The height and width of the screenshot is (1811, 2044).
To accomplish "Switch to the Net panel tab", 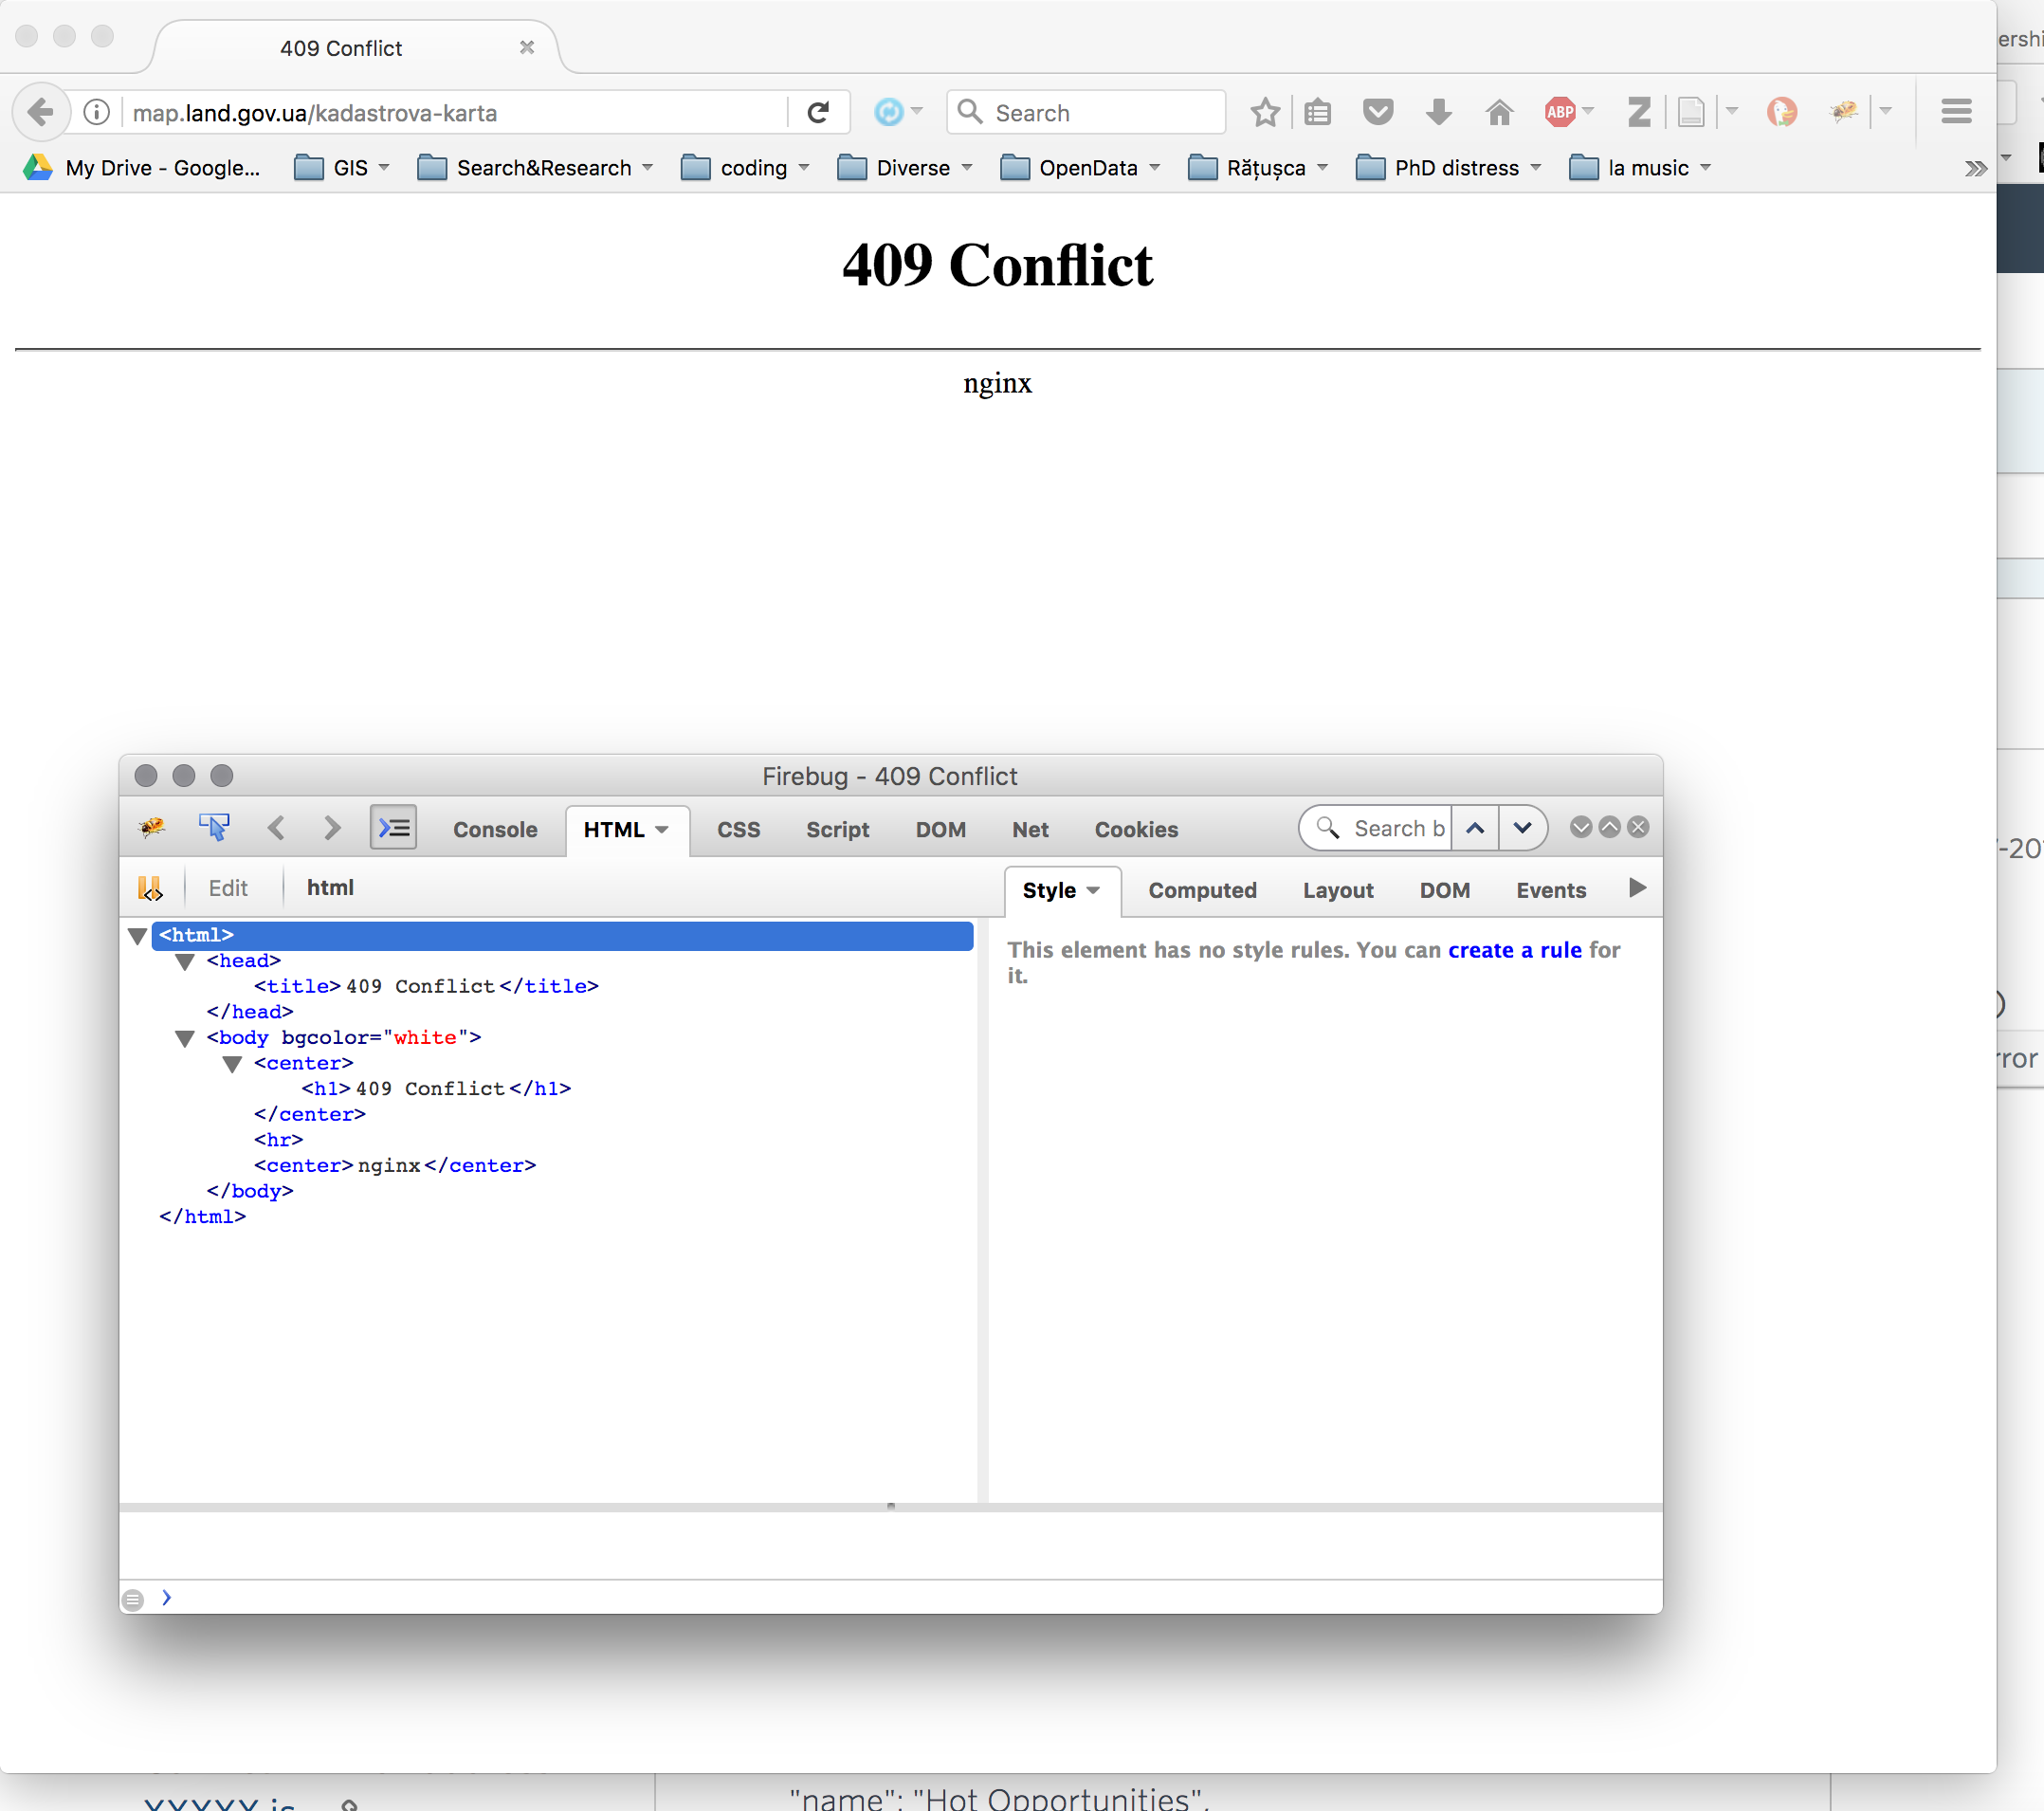I will [x=1029, y=829].
